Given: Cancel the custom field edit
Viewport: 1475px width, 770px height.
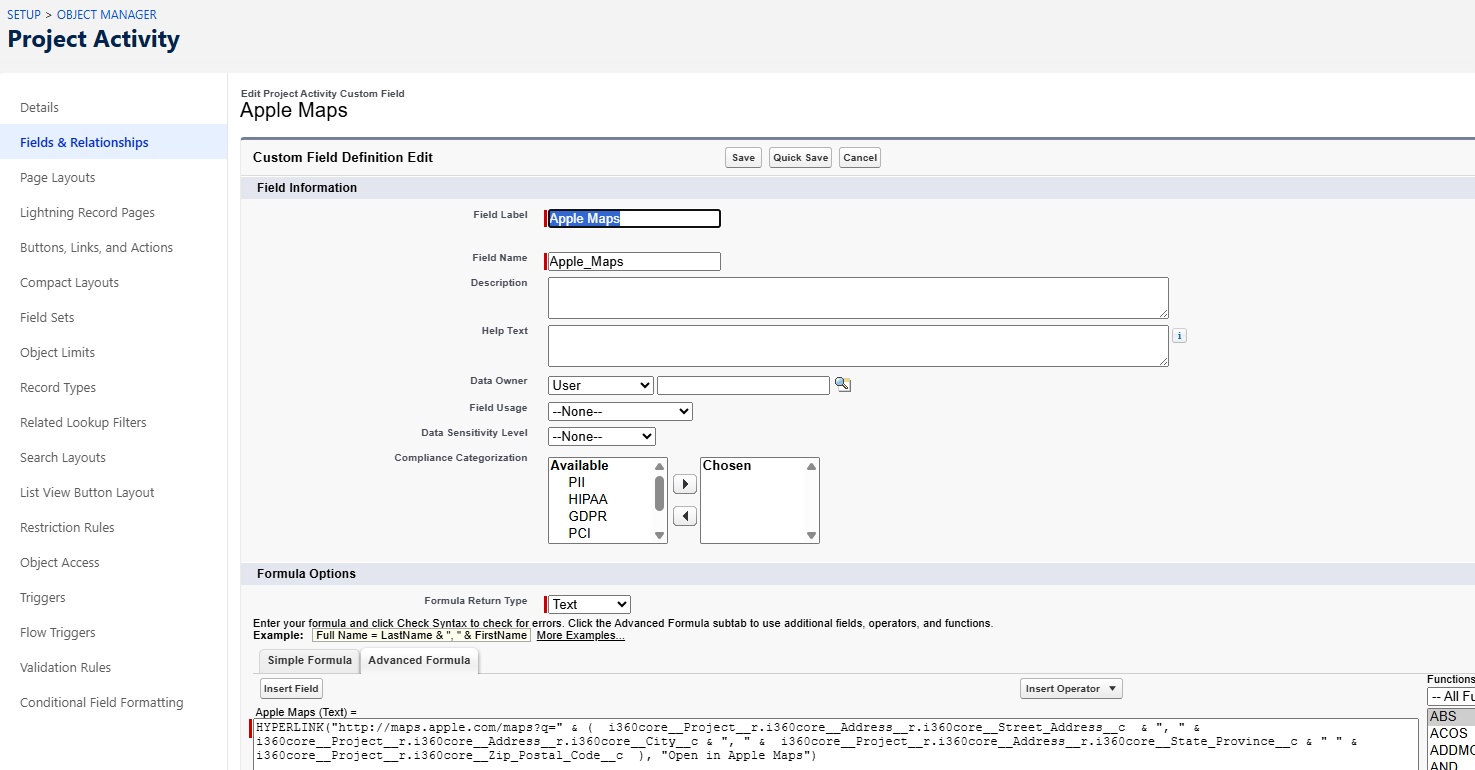Looking at the screenshot, I should [x=860, y=158].
